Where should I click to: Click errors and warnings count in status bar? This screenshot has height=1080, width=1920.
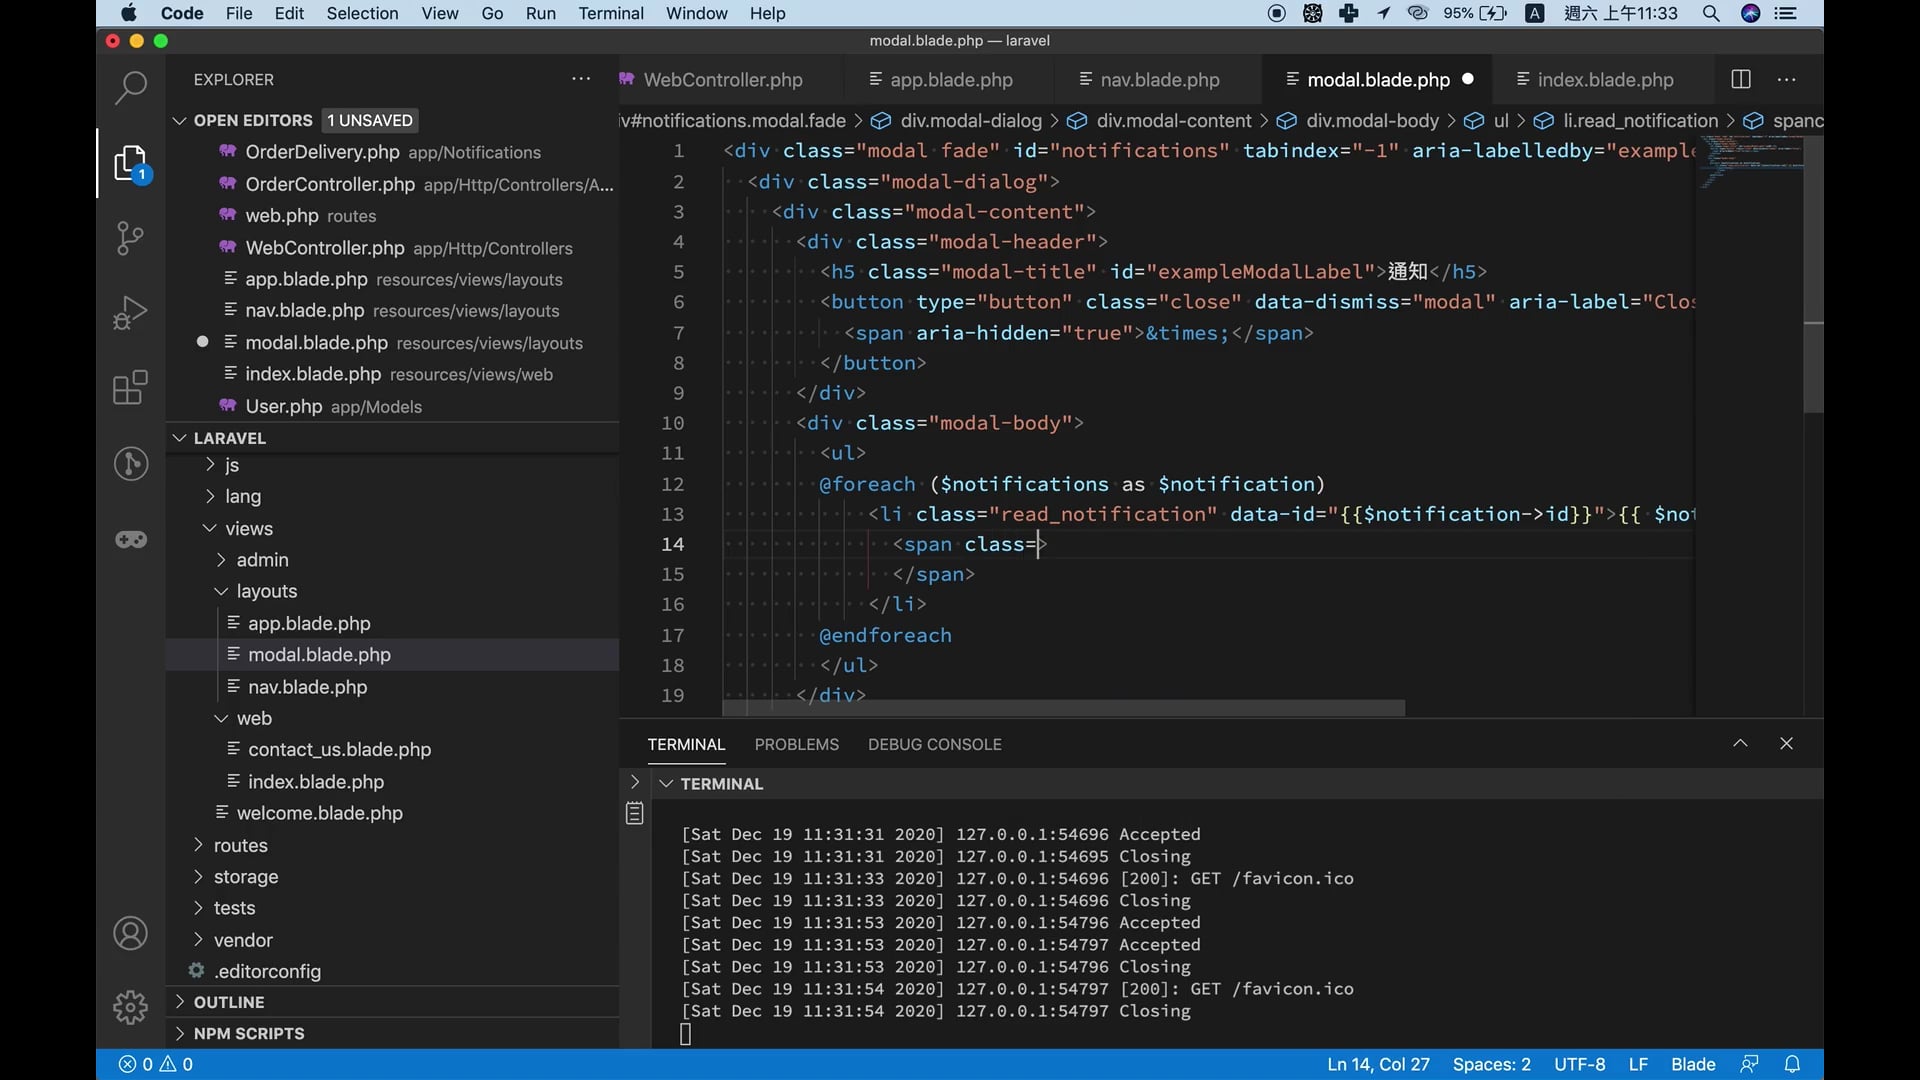156,1064
